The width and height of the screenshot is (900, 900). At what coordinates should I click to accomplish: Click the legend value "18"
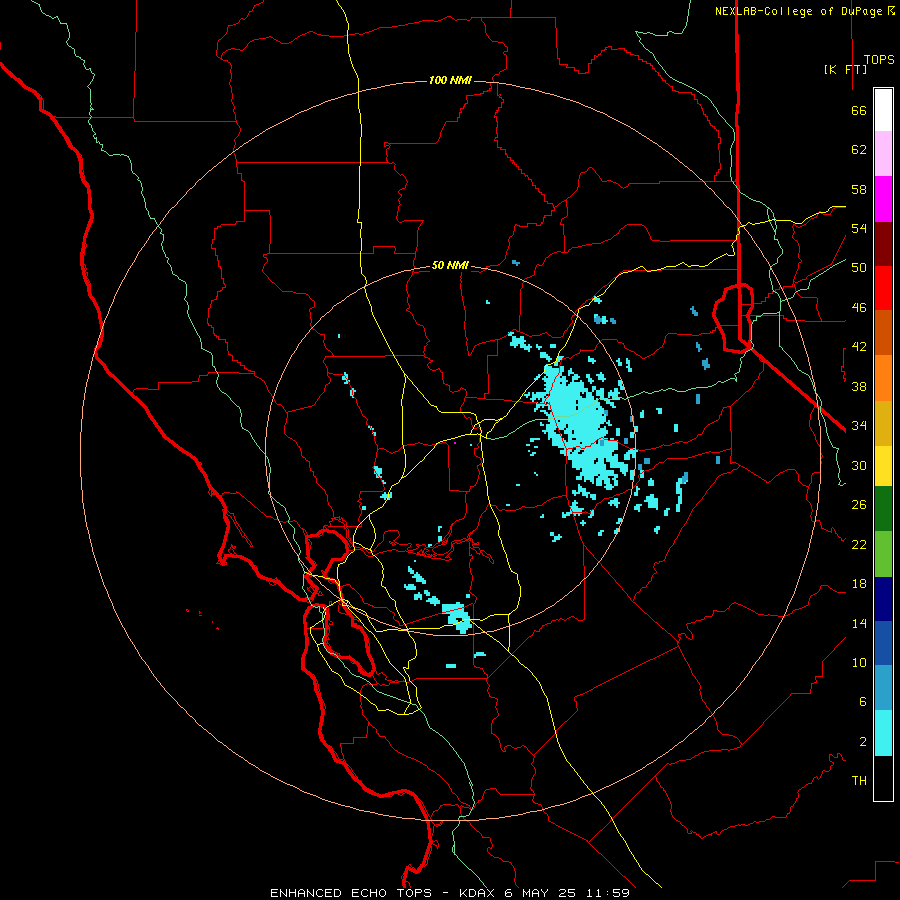pos(859,584)
